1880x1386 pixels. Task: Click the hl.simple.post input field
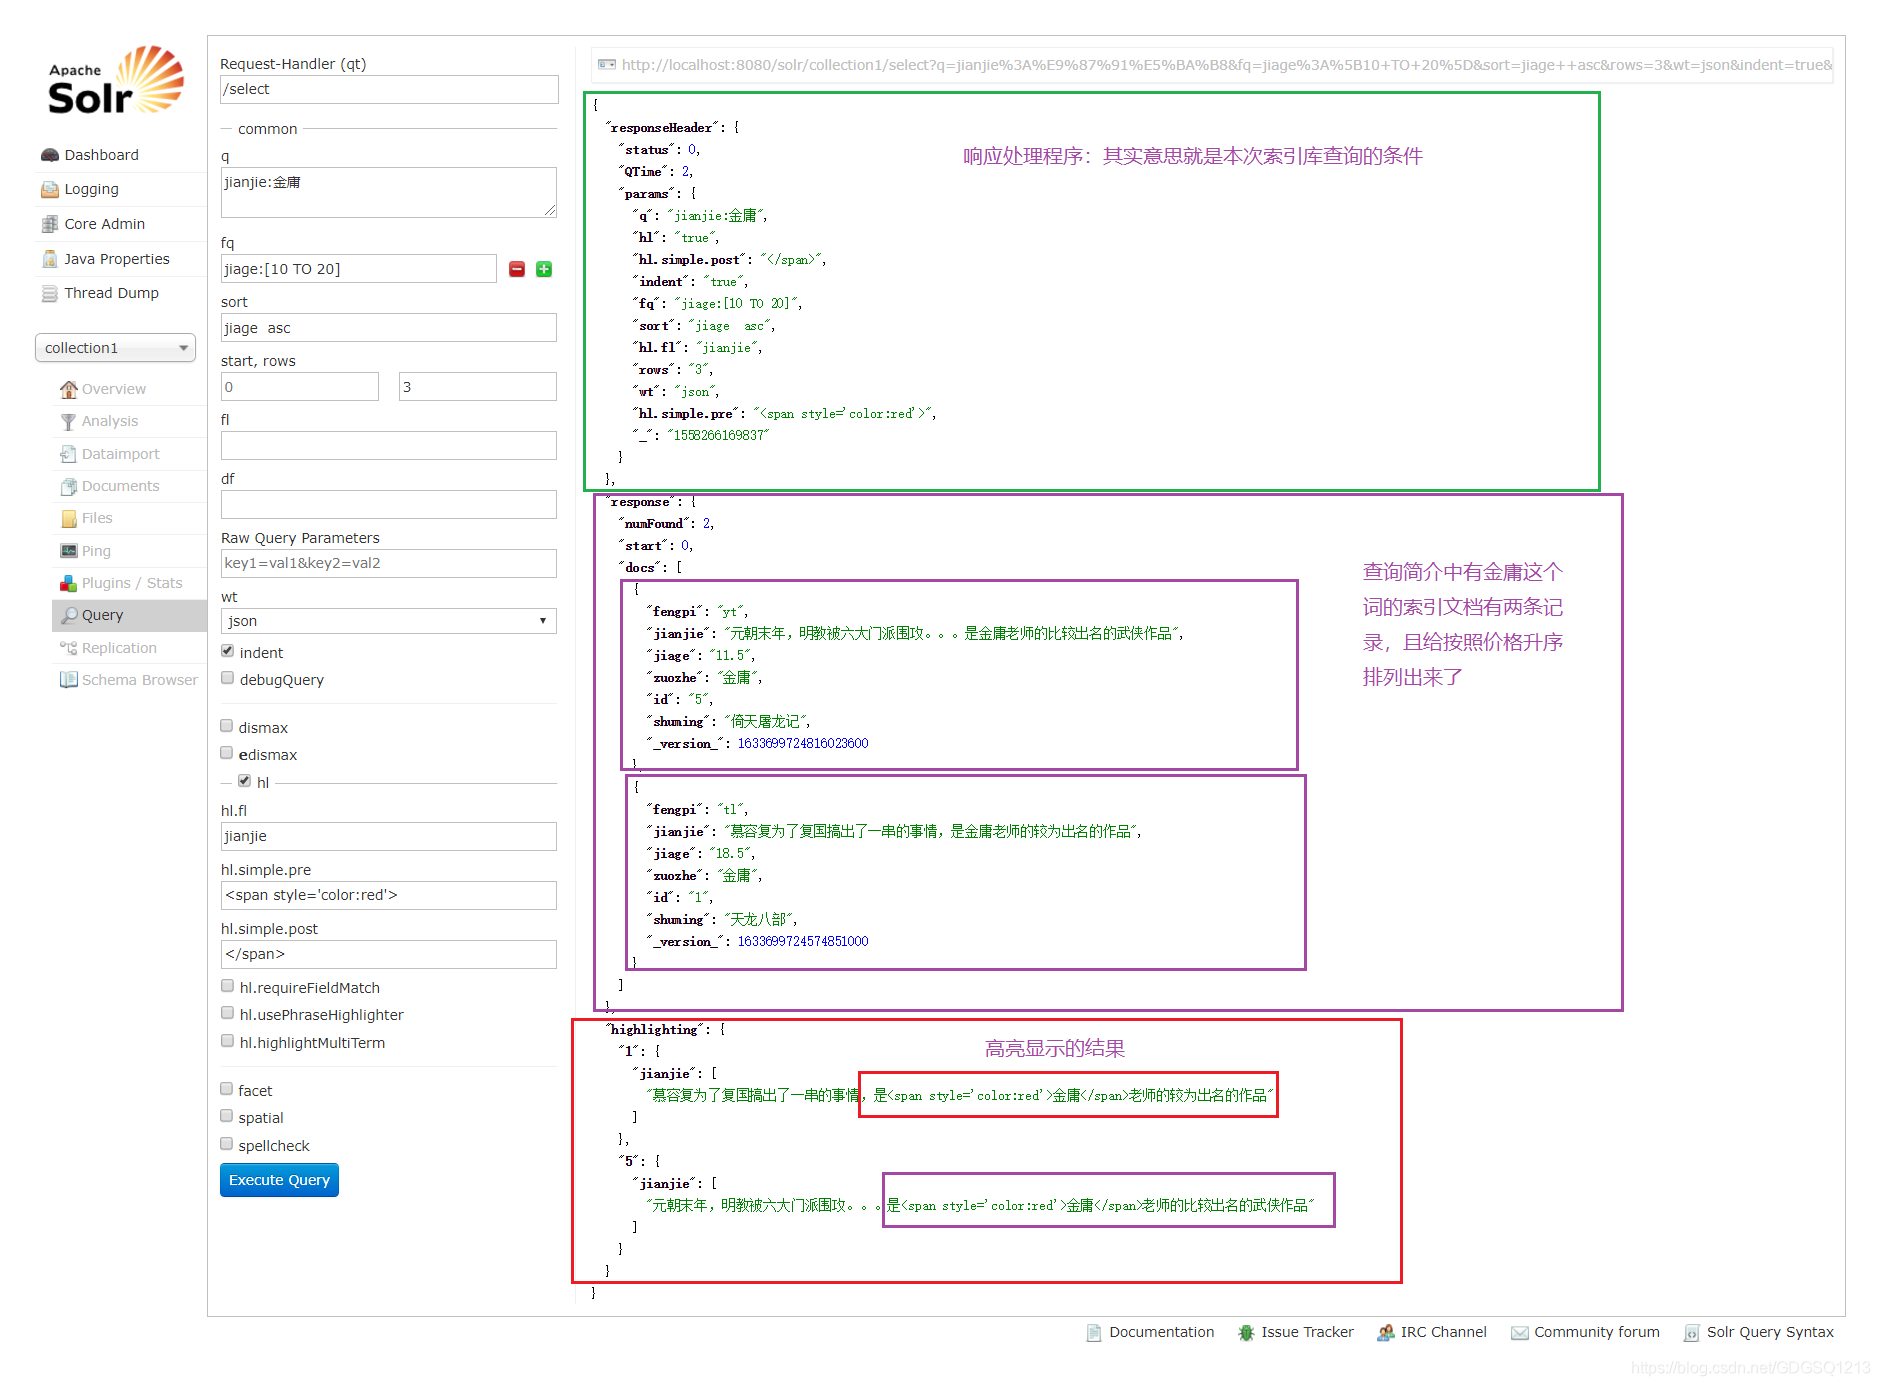tap(389, 954)
